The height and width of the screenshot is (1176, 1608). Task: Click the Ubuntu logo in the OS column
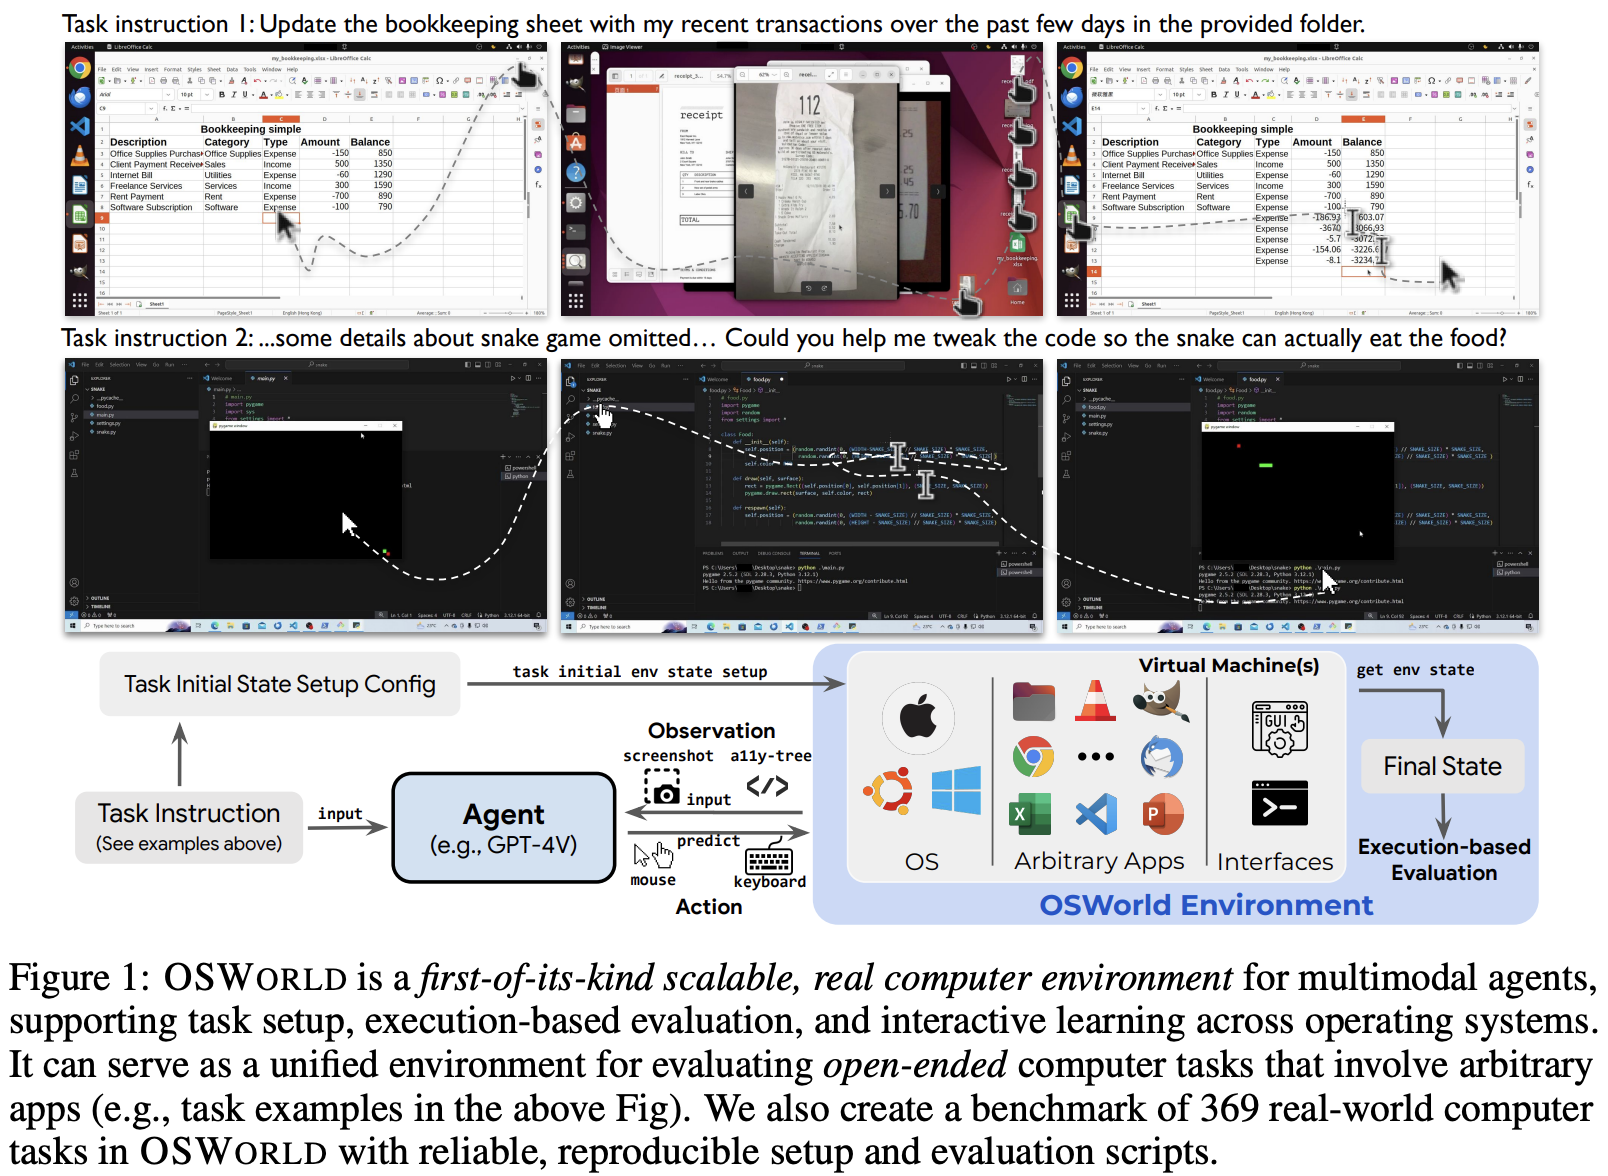[x=888, y=791]
